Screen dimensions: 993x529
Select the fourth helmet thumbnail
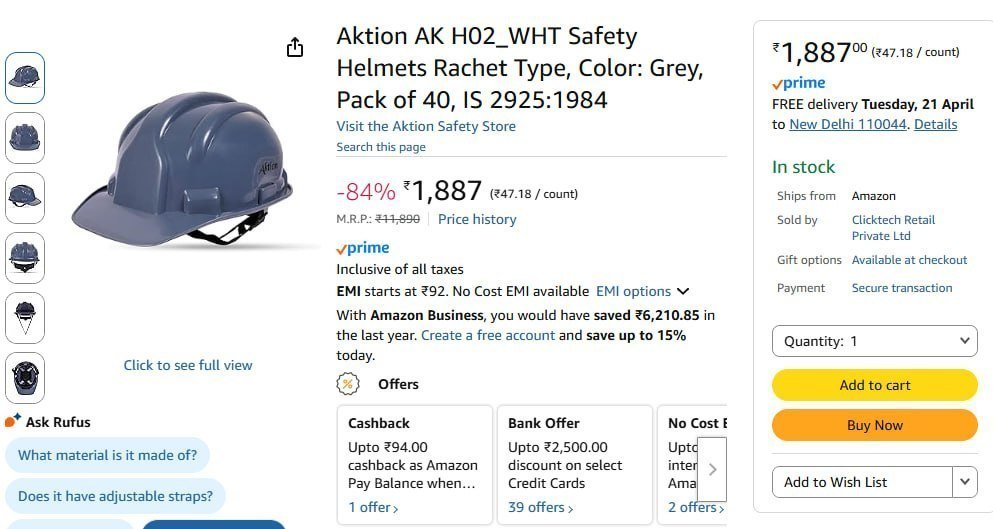(x=25, y=257)
